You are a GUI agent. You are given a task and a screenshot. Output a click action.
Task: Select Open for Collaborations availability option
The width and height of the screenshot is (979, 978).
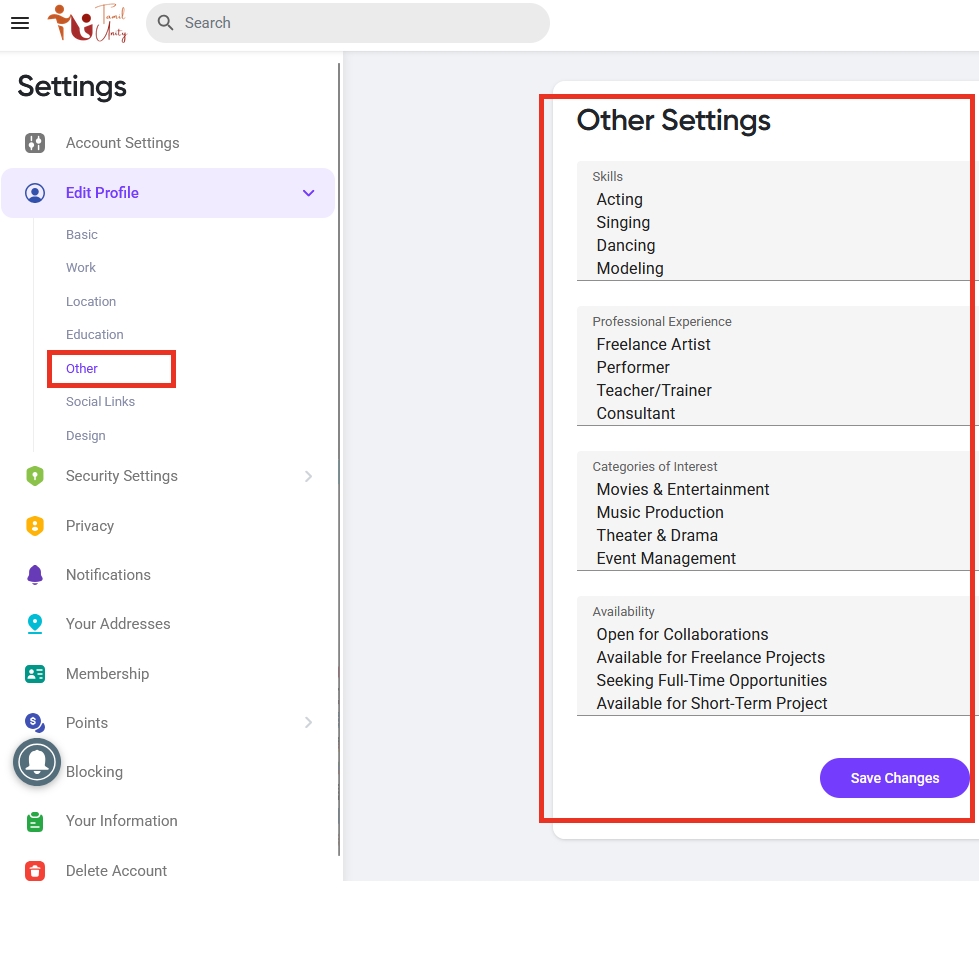682,635
